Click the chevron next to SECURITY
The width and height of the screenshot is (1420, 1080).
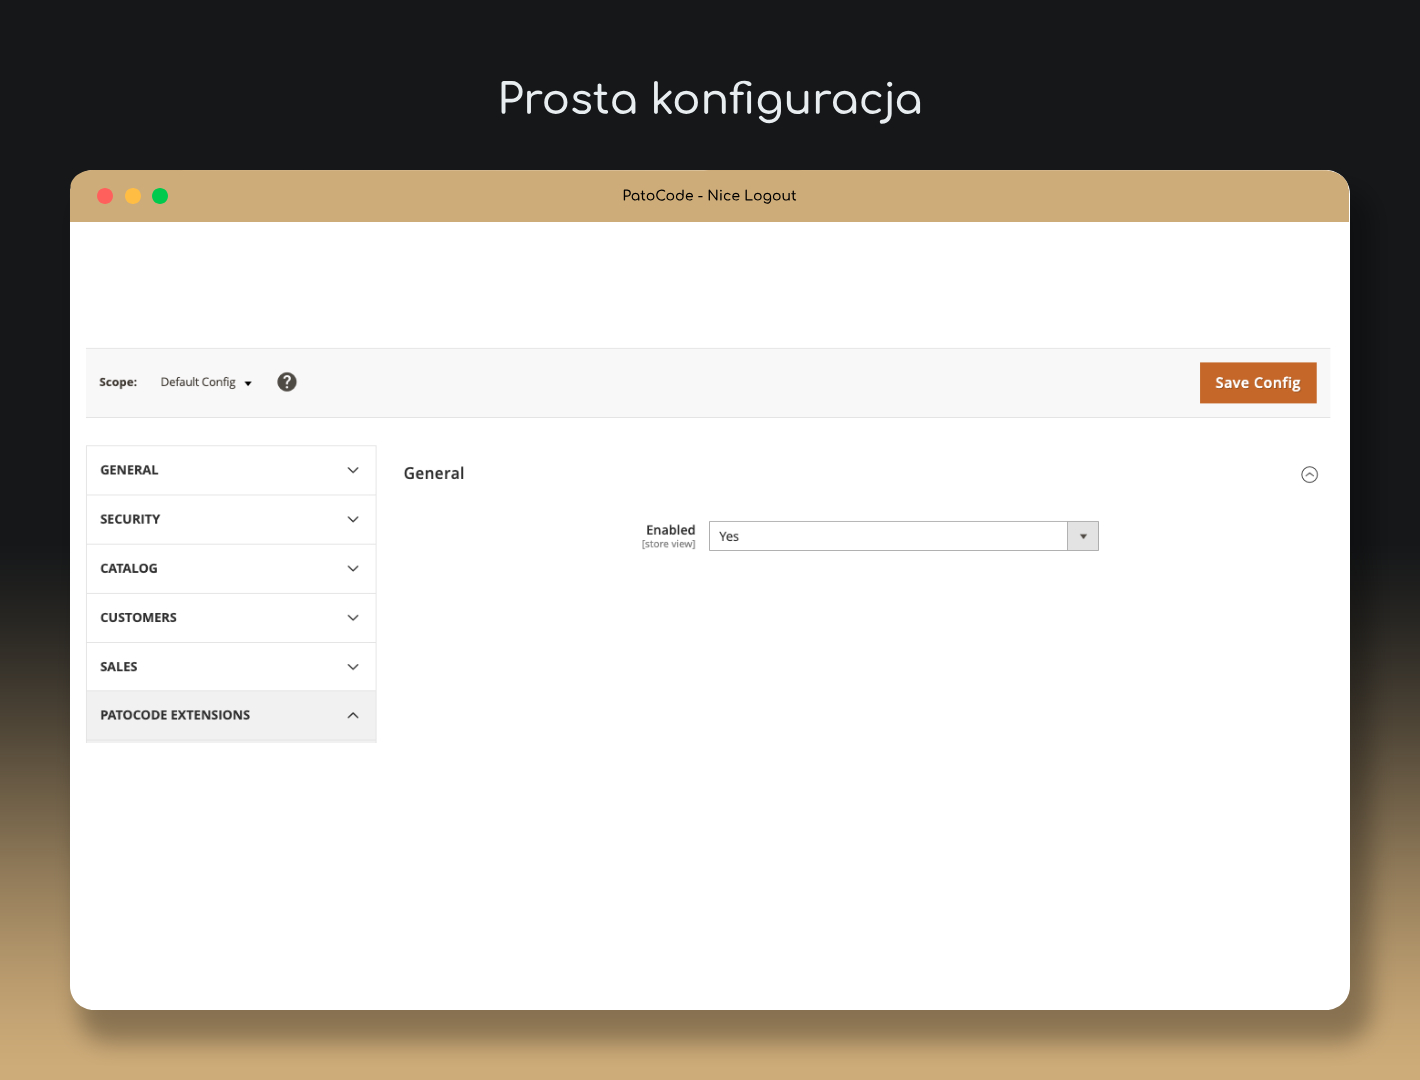click(353, 519)
